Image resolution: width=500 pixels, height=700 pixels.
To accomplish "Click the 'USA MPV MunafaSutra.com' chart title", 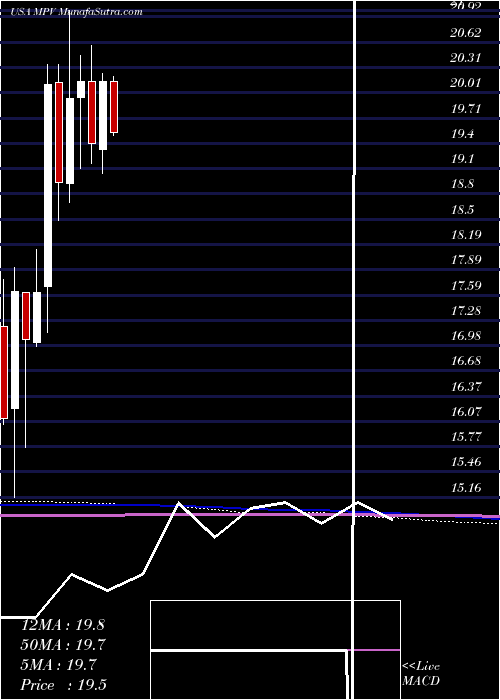I will click(77, 12).
